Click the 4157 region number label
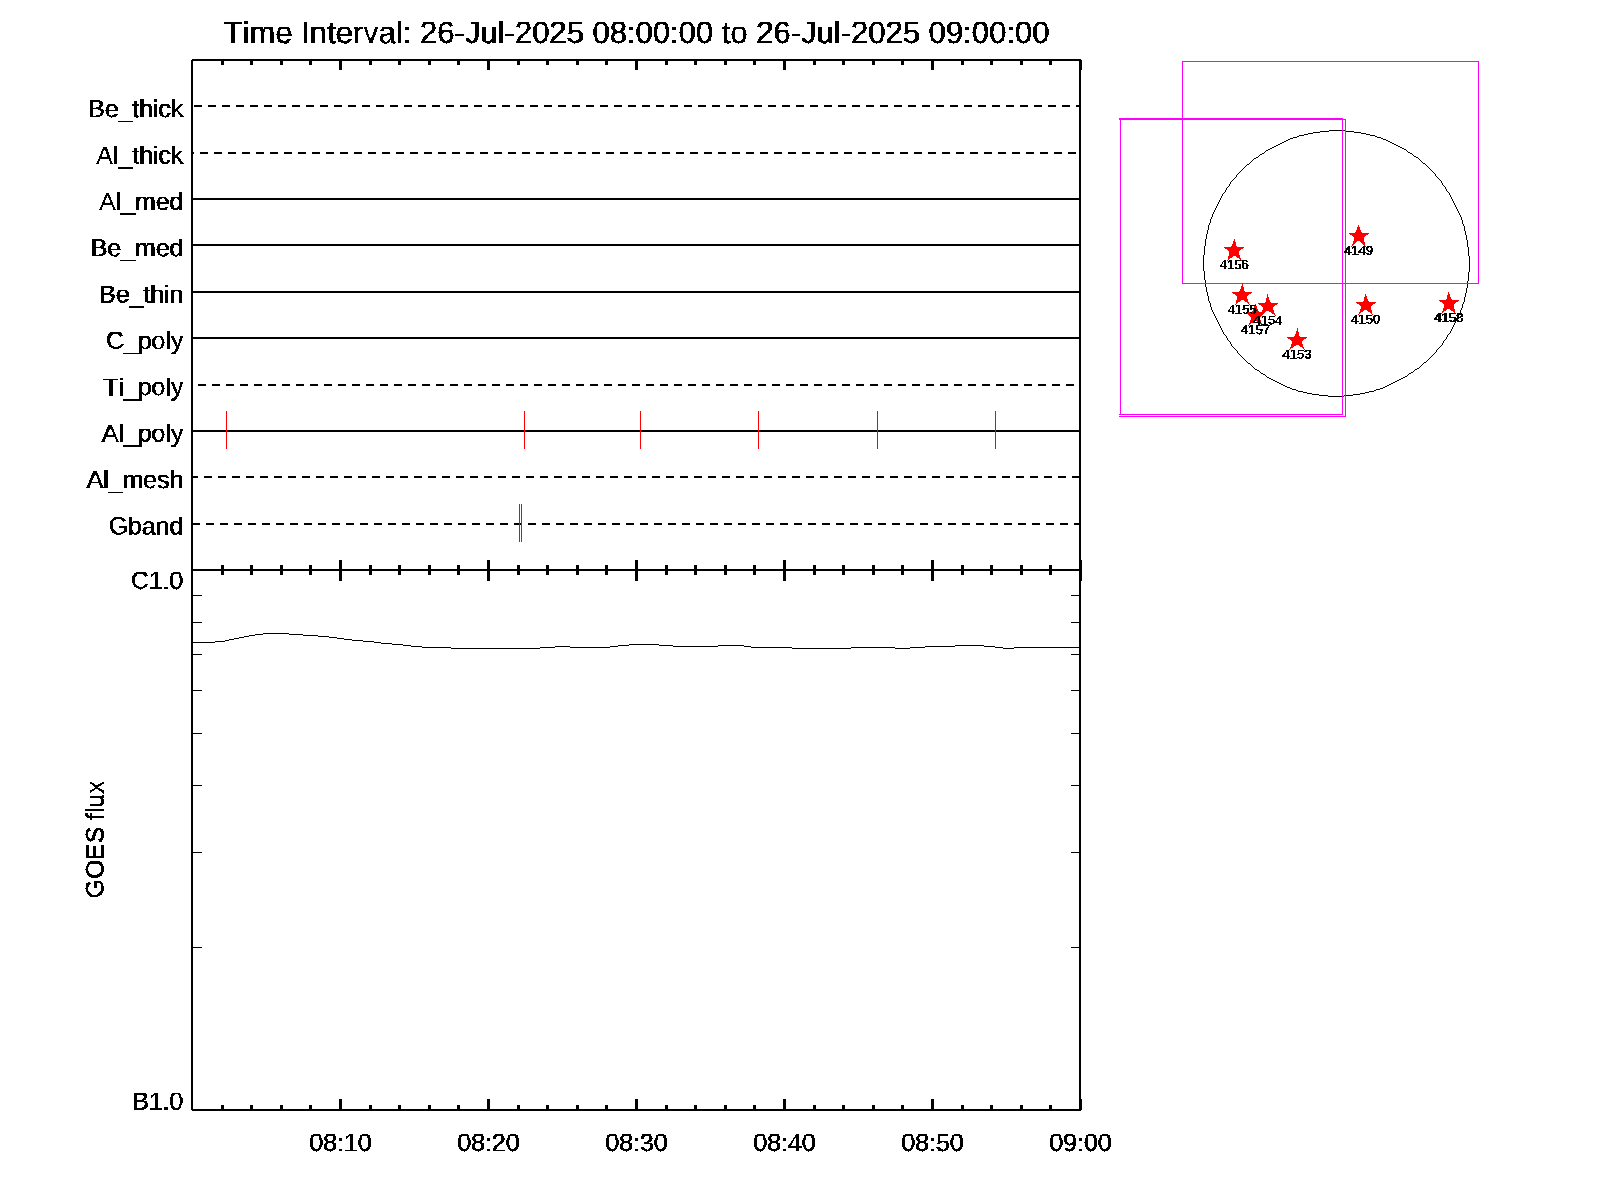Screen dimensions: 1600x1200 click(x=1254, y=330)
